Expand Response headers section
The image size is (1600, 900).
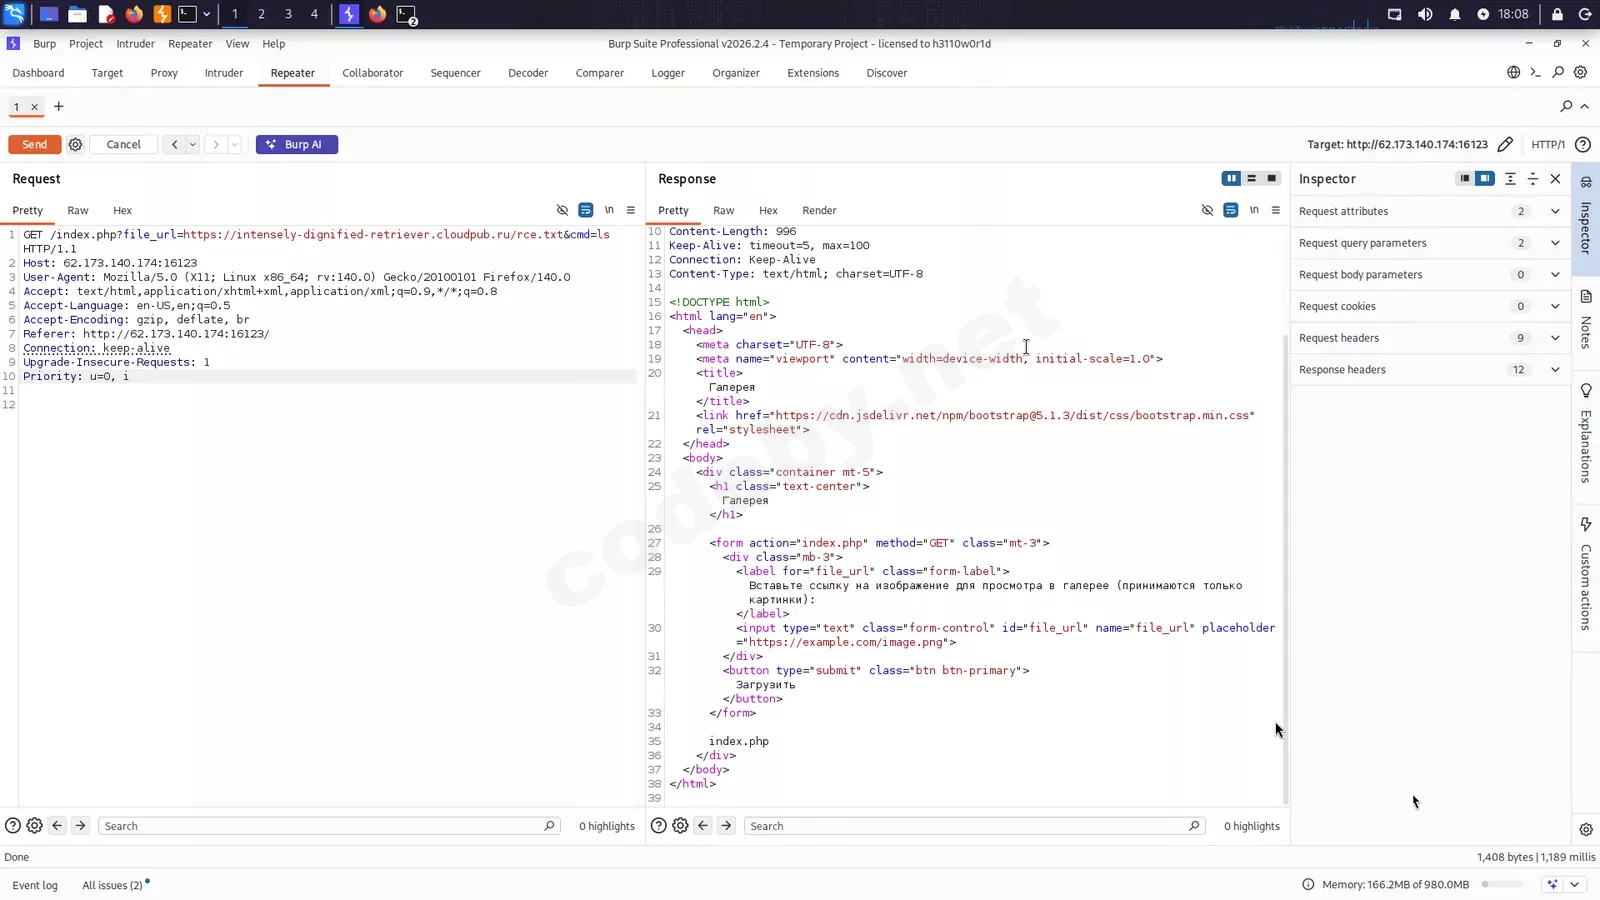click(1555, 370)
